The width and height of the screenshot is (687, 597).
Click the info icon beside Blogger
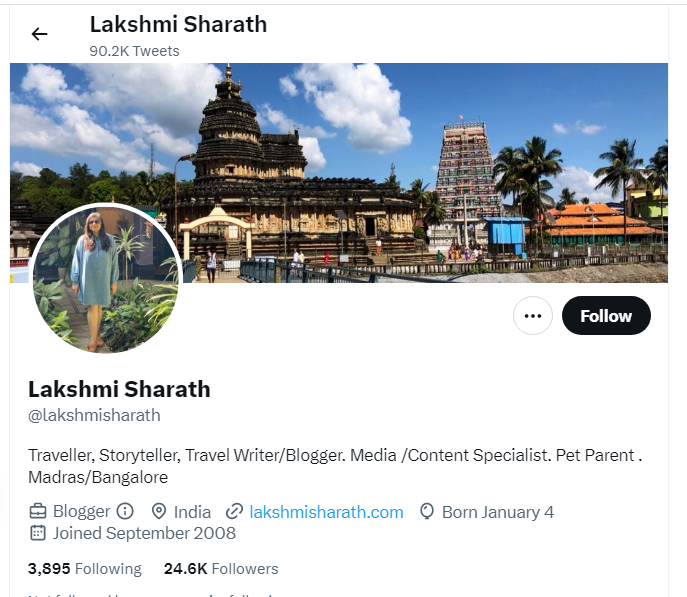[x=125, y=511]
